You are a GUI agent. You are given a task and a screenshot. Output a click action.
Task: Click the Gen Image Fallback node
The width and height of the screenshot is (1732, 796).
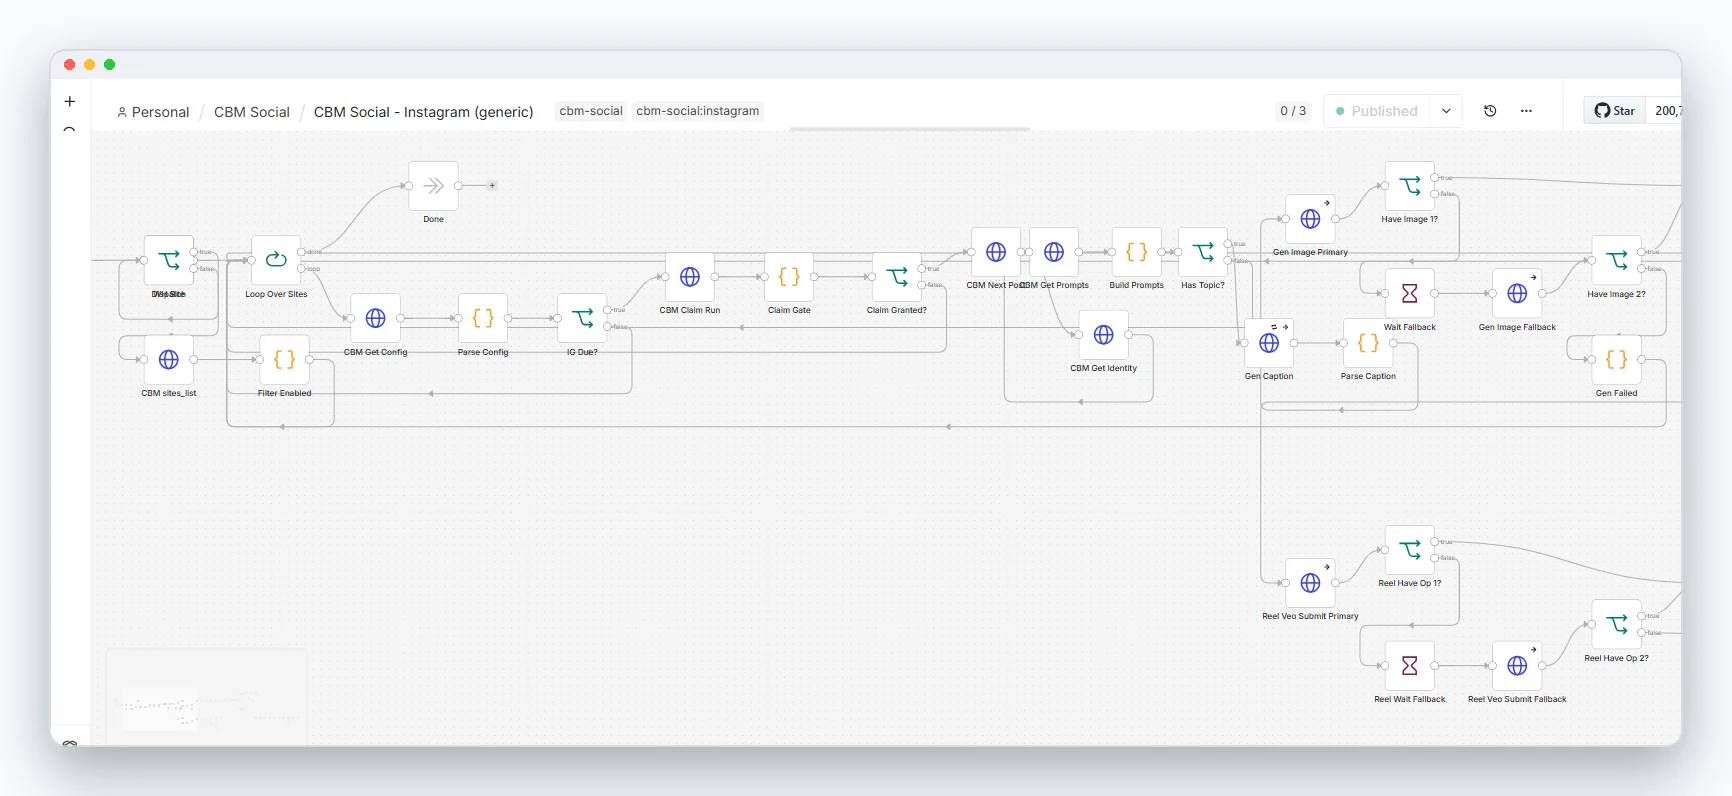coord(1517,293)
